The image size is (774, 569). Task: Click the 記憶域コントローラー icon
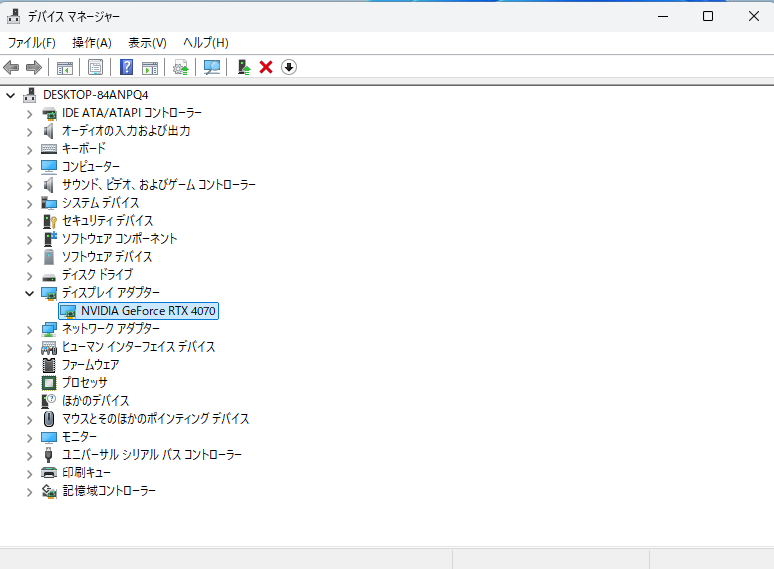[x=49, y=491]
